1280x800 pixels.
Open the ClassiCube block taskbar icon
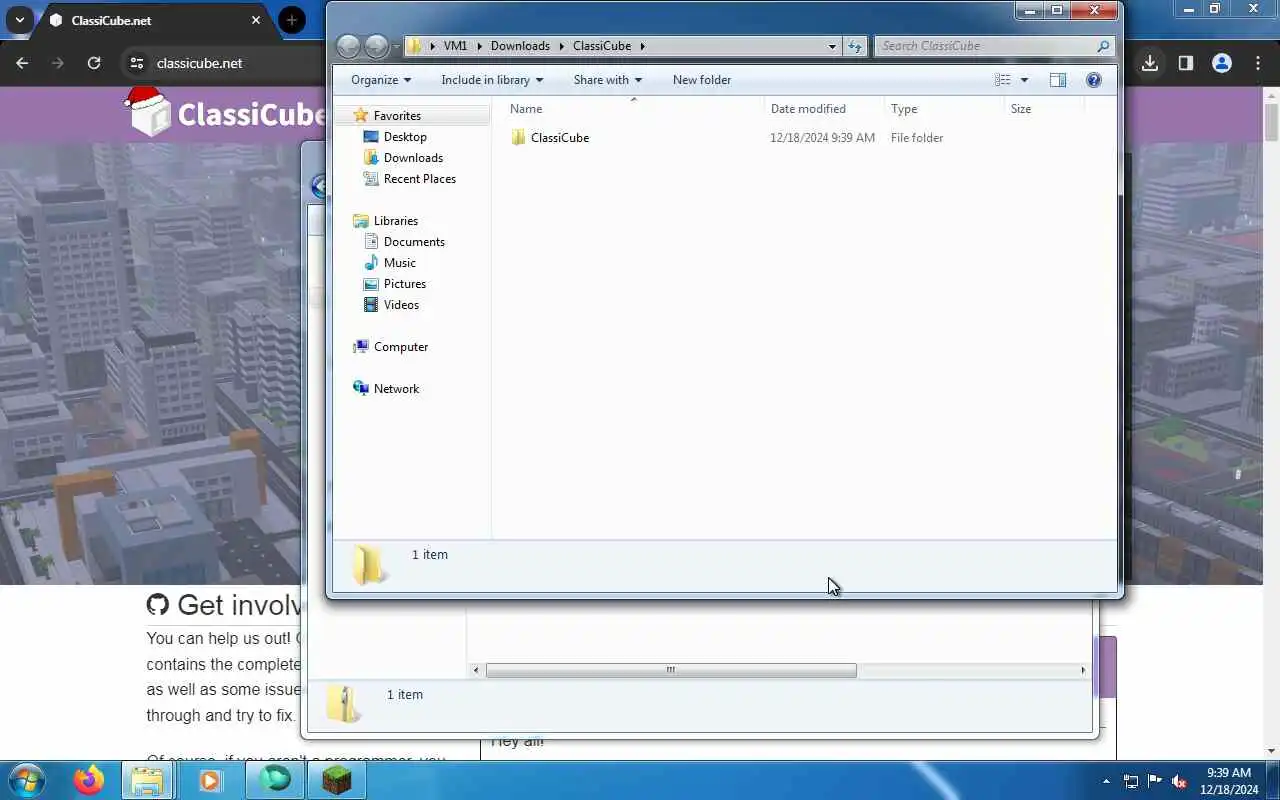(337, 780)
